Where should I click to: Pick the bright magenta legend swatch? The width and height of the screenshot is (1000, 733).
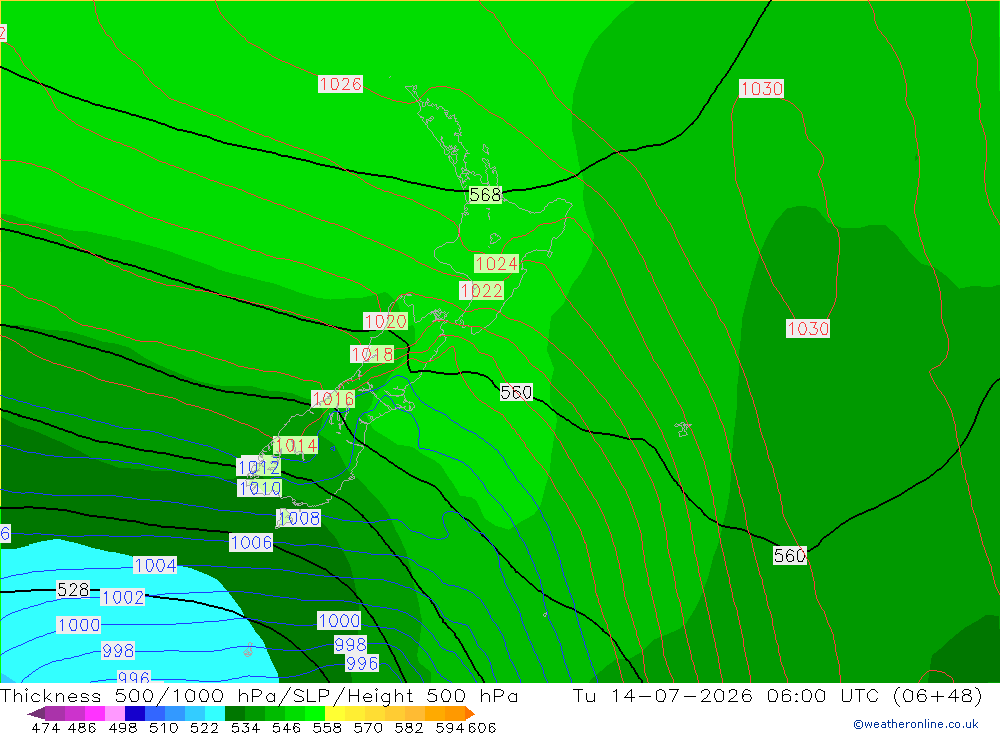point(95,713)
